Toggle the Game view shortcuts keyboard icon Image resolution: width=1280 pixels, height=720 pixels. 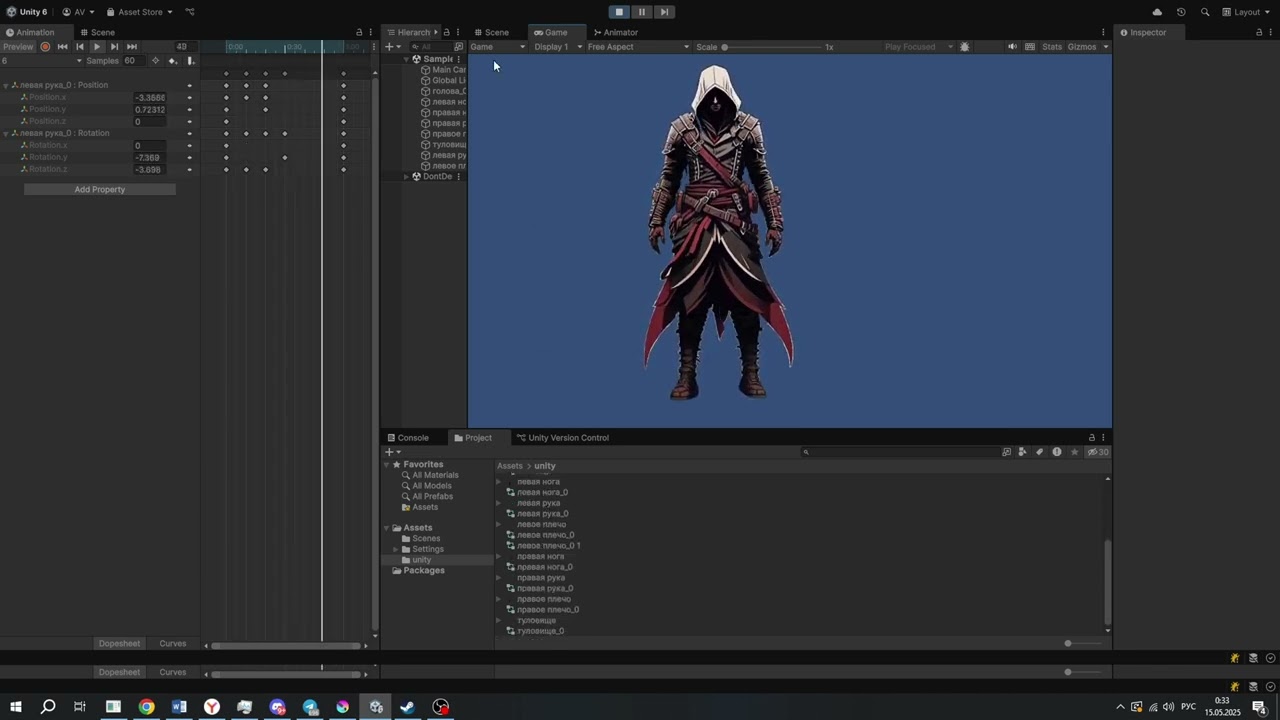[x=1030, y=47]
